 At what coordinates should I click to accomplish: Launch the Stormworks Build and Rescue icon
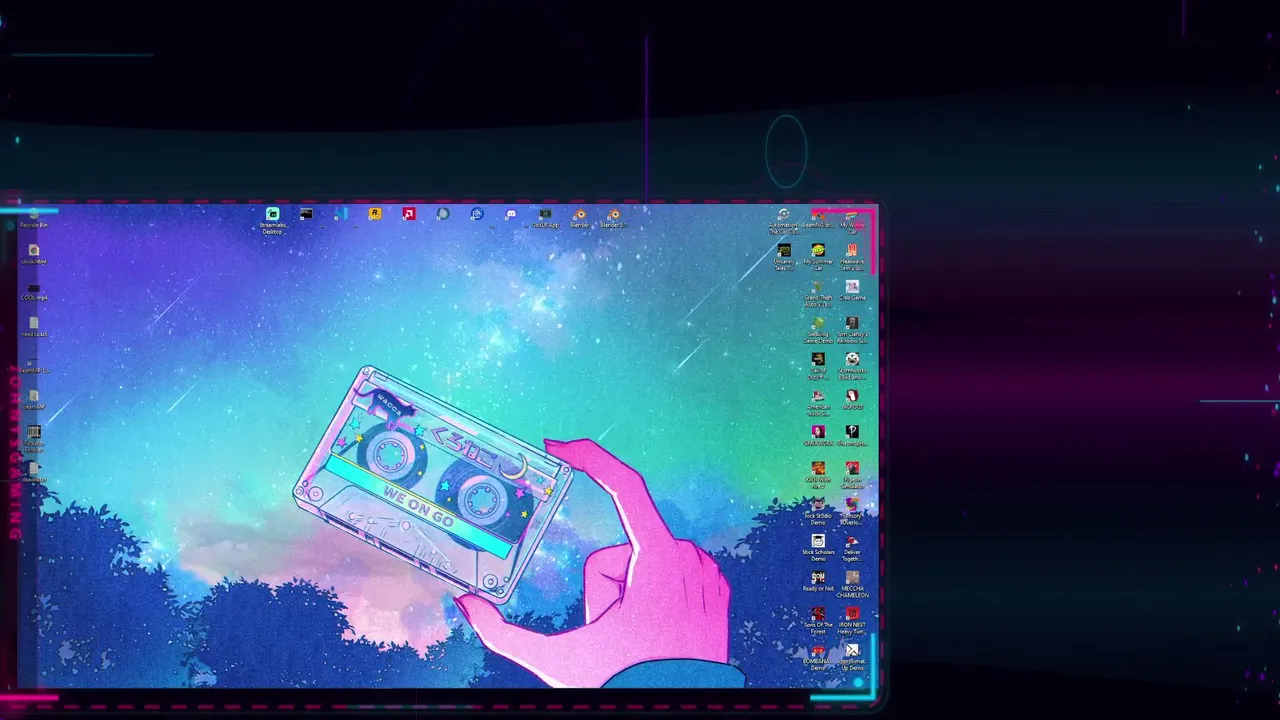tap(852, 366)
